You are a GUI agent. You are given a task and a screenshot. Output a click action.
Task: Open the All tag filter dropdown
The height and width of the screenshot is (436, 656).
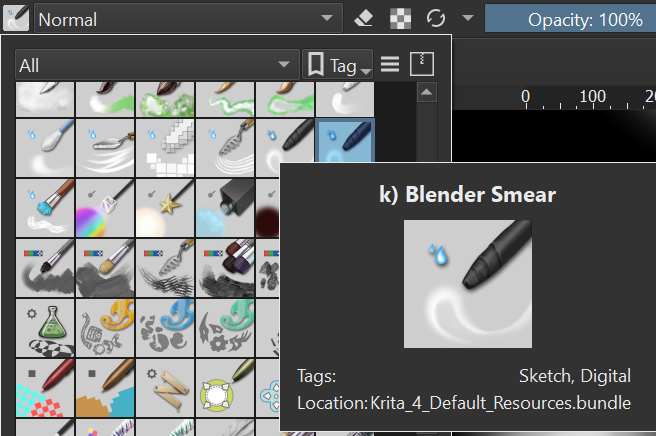[x=155, y=65]
